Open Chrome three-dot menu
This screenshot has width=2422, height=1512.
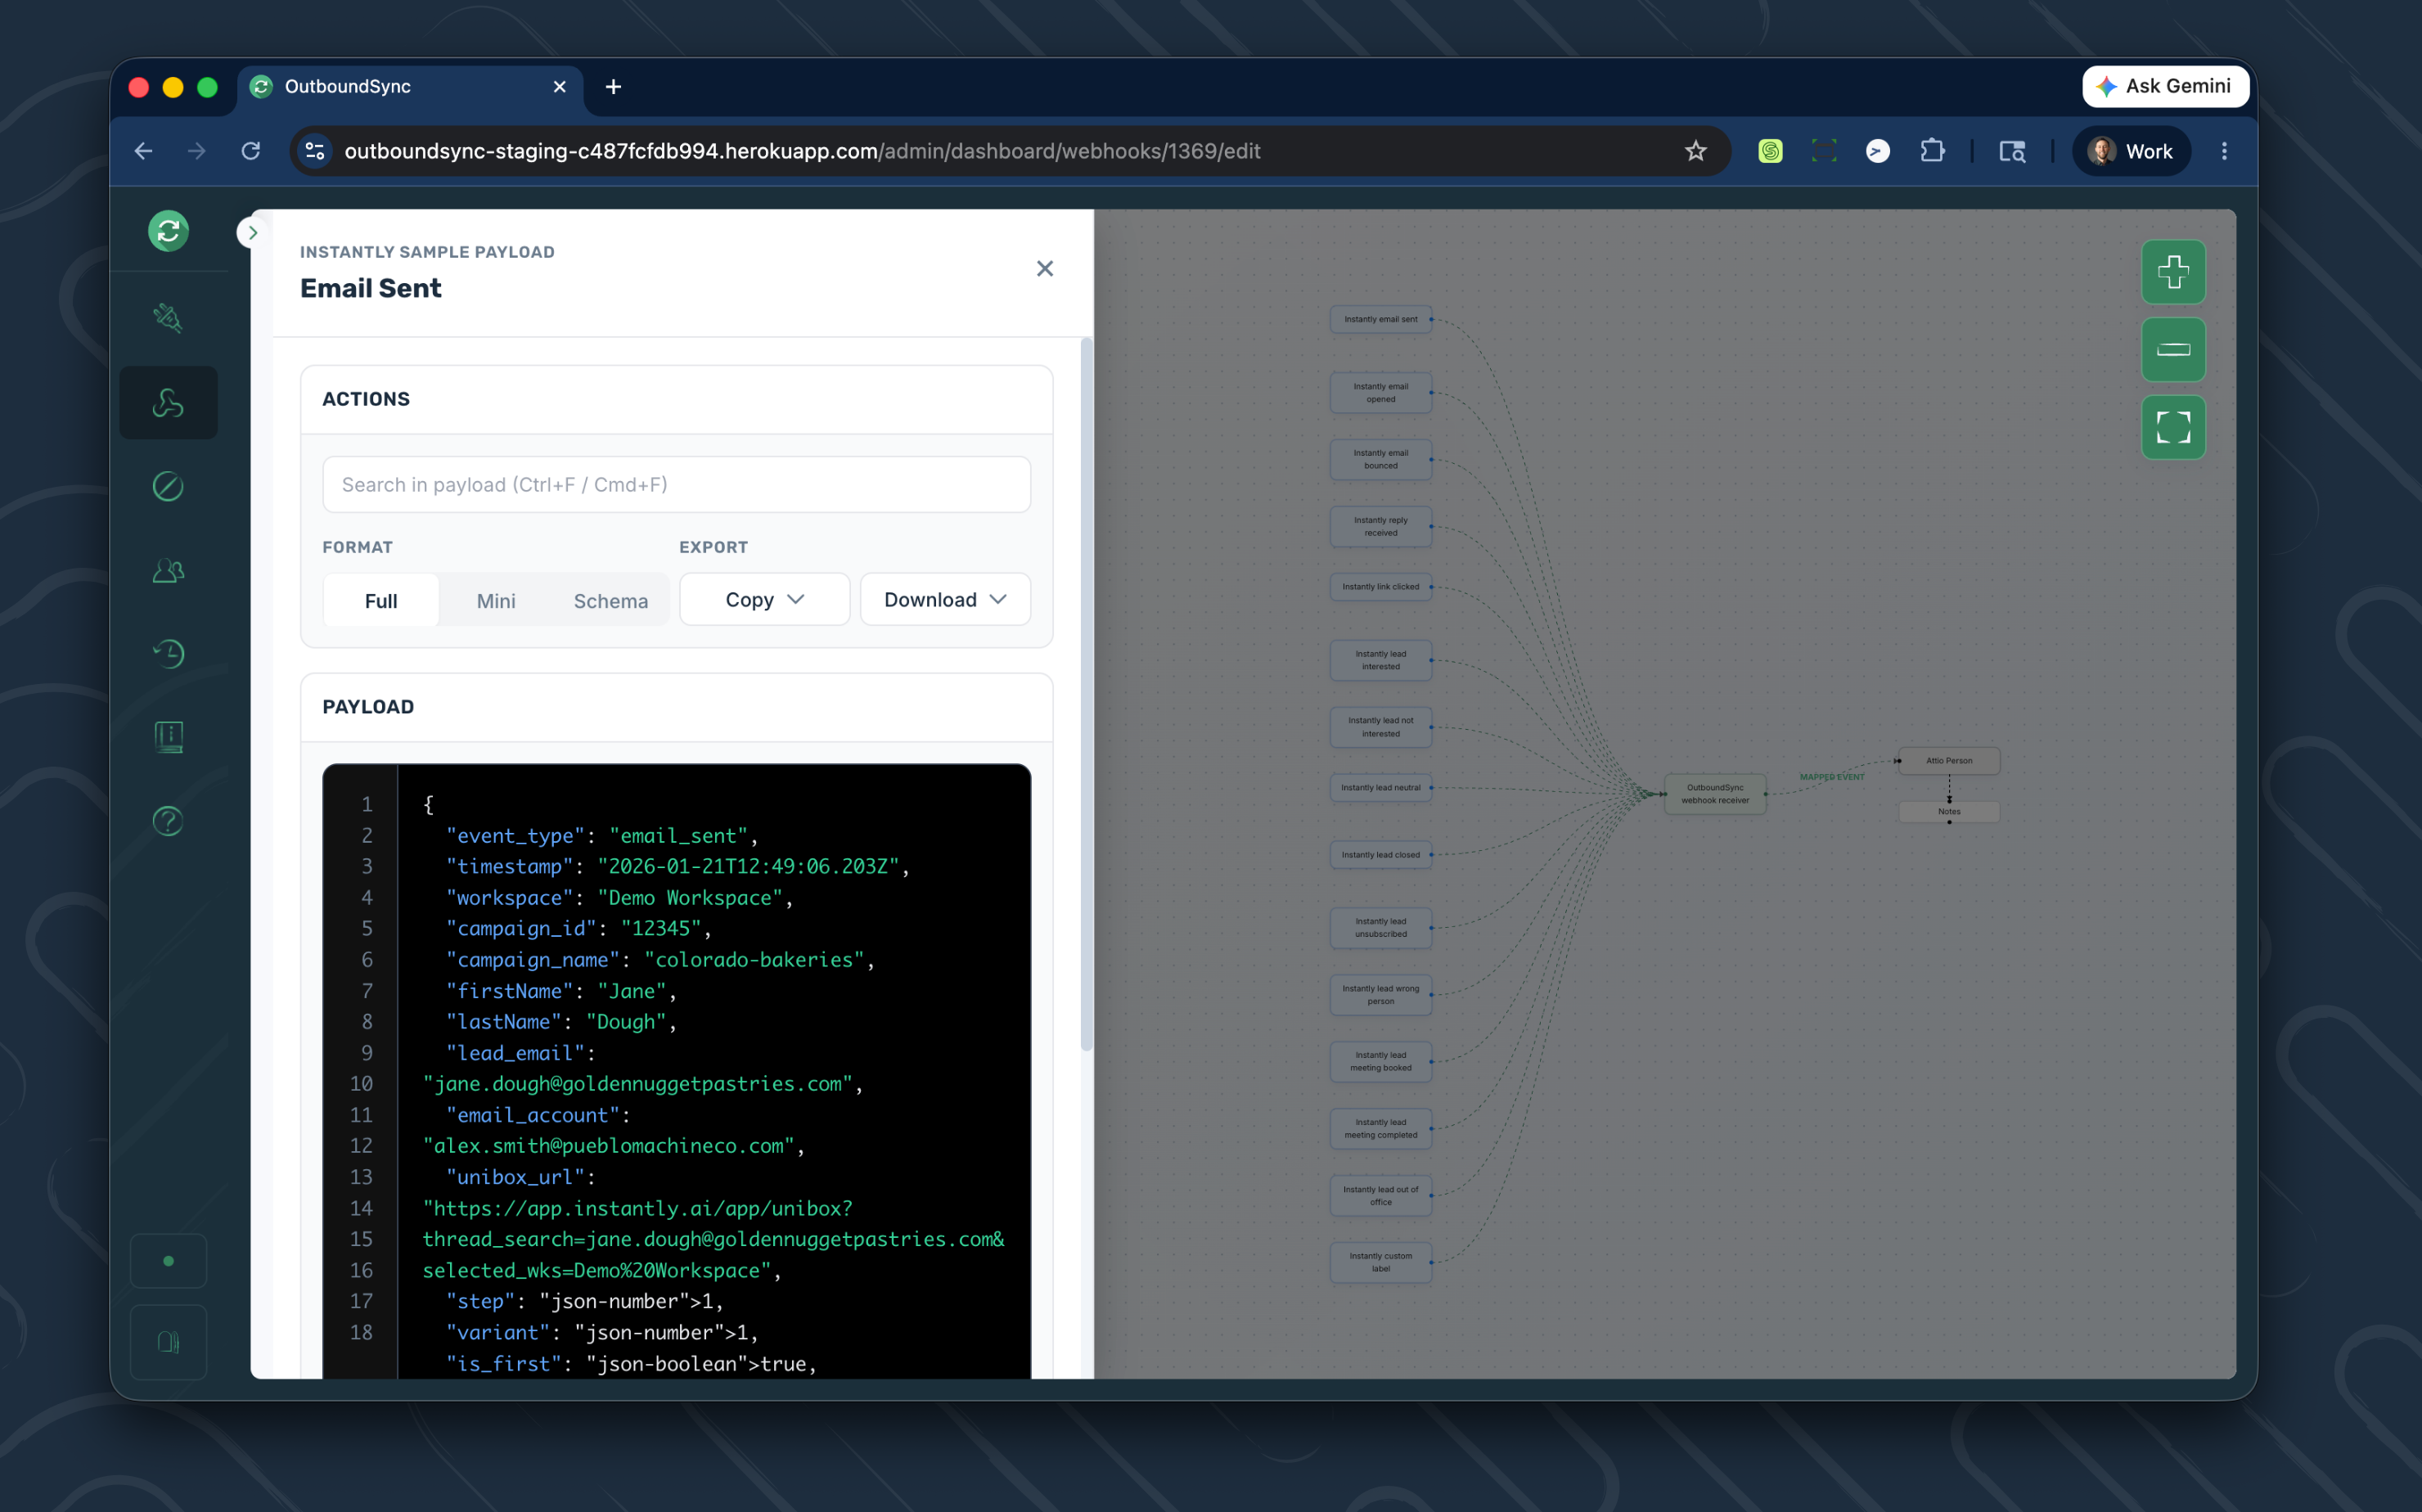[2224, 151]
